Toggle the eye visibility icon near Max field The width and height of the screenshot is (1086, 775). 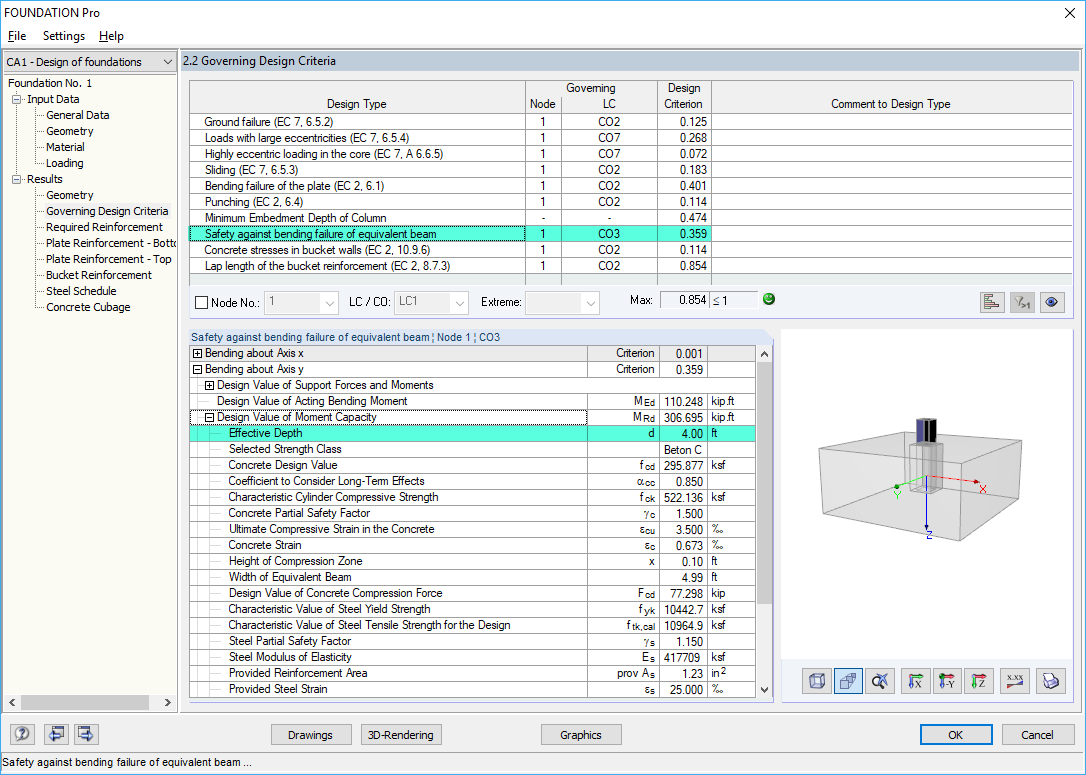[1052, 301]
